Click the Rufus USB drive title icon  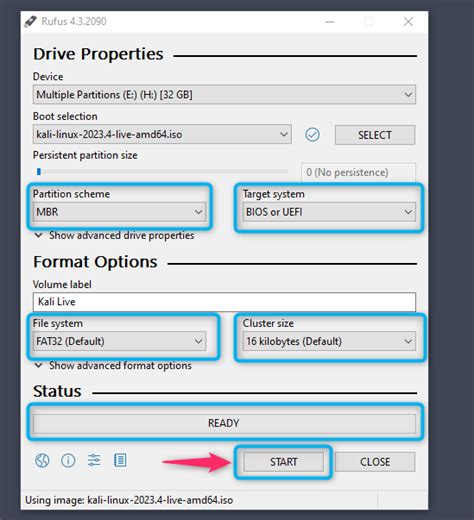tap(30, 22)
